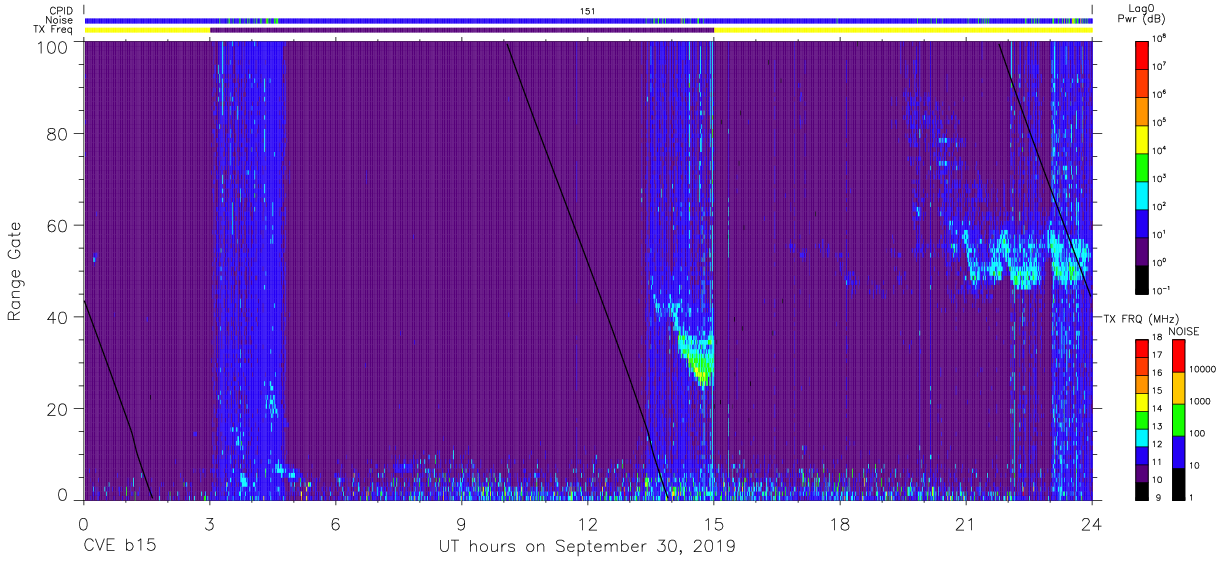Click the black segment of NOISE colorbar
1228x567 pixels.
1178,482
